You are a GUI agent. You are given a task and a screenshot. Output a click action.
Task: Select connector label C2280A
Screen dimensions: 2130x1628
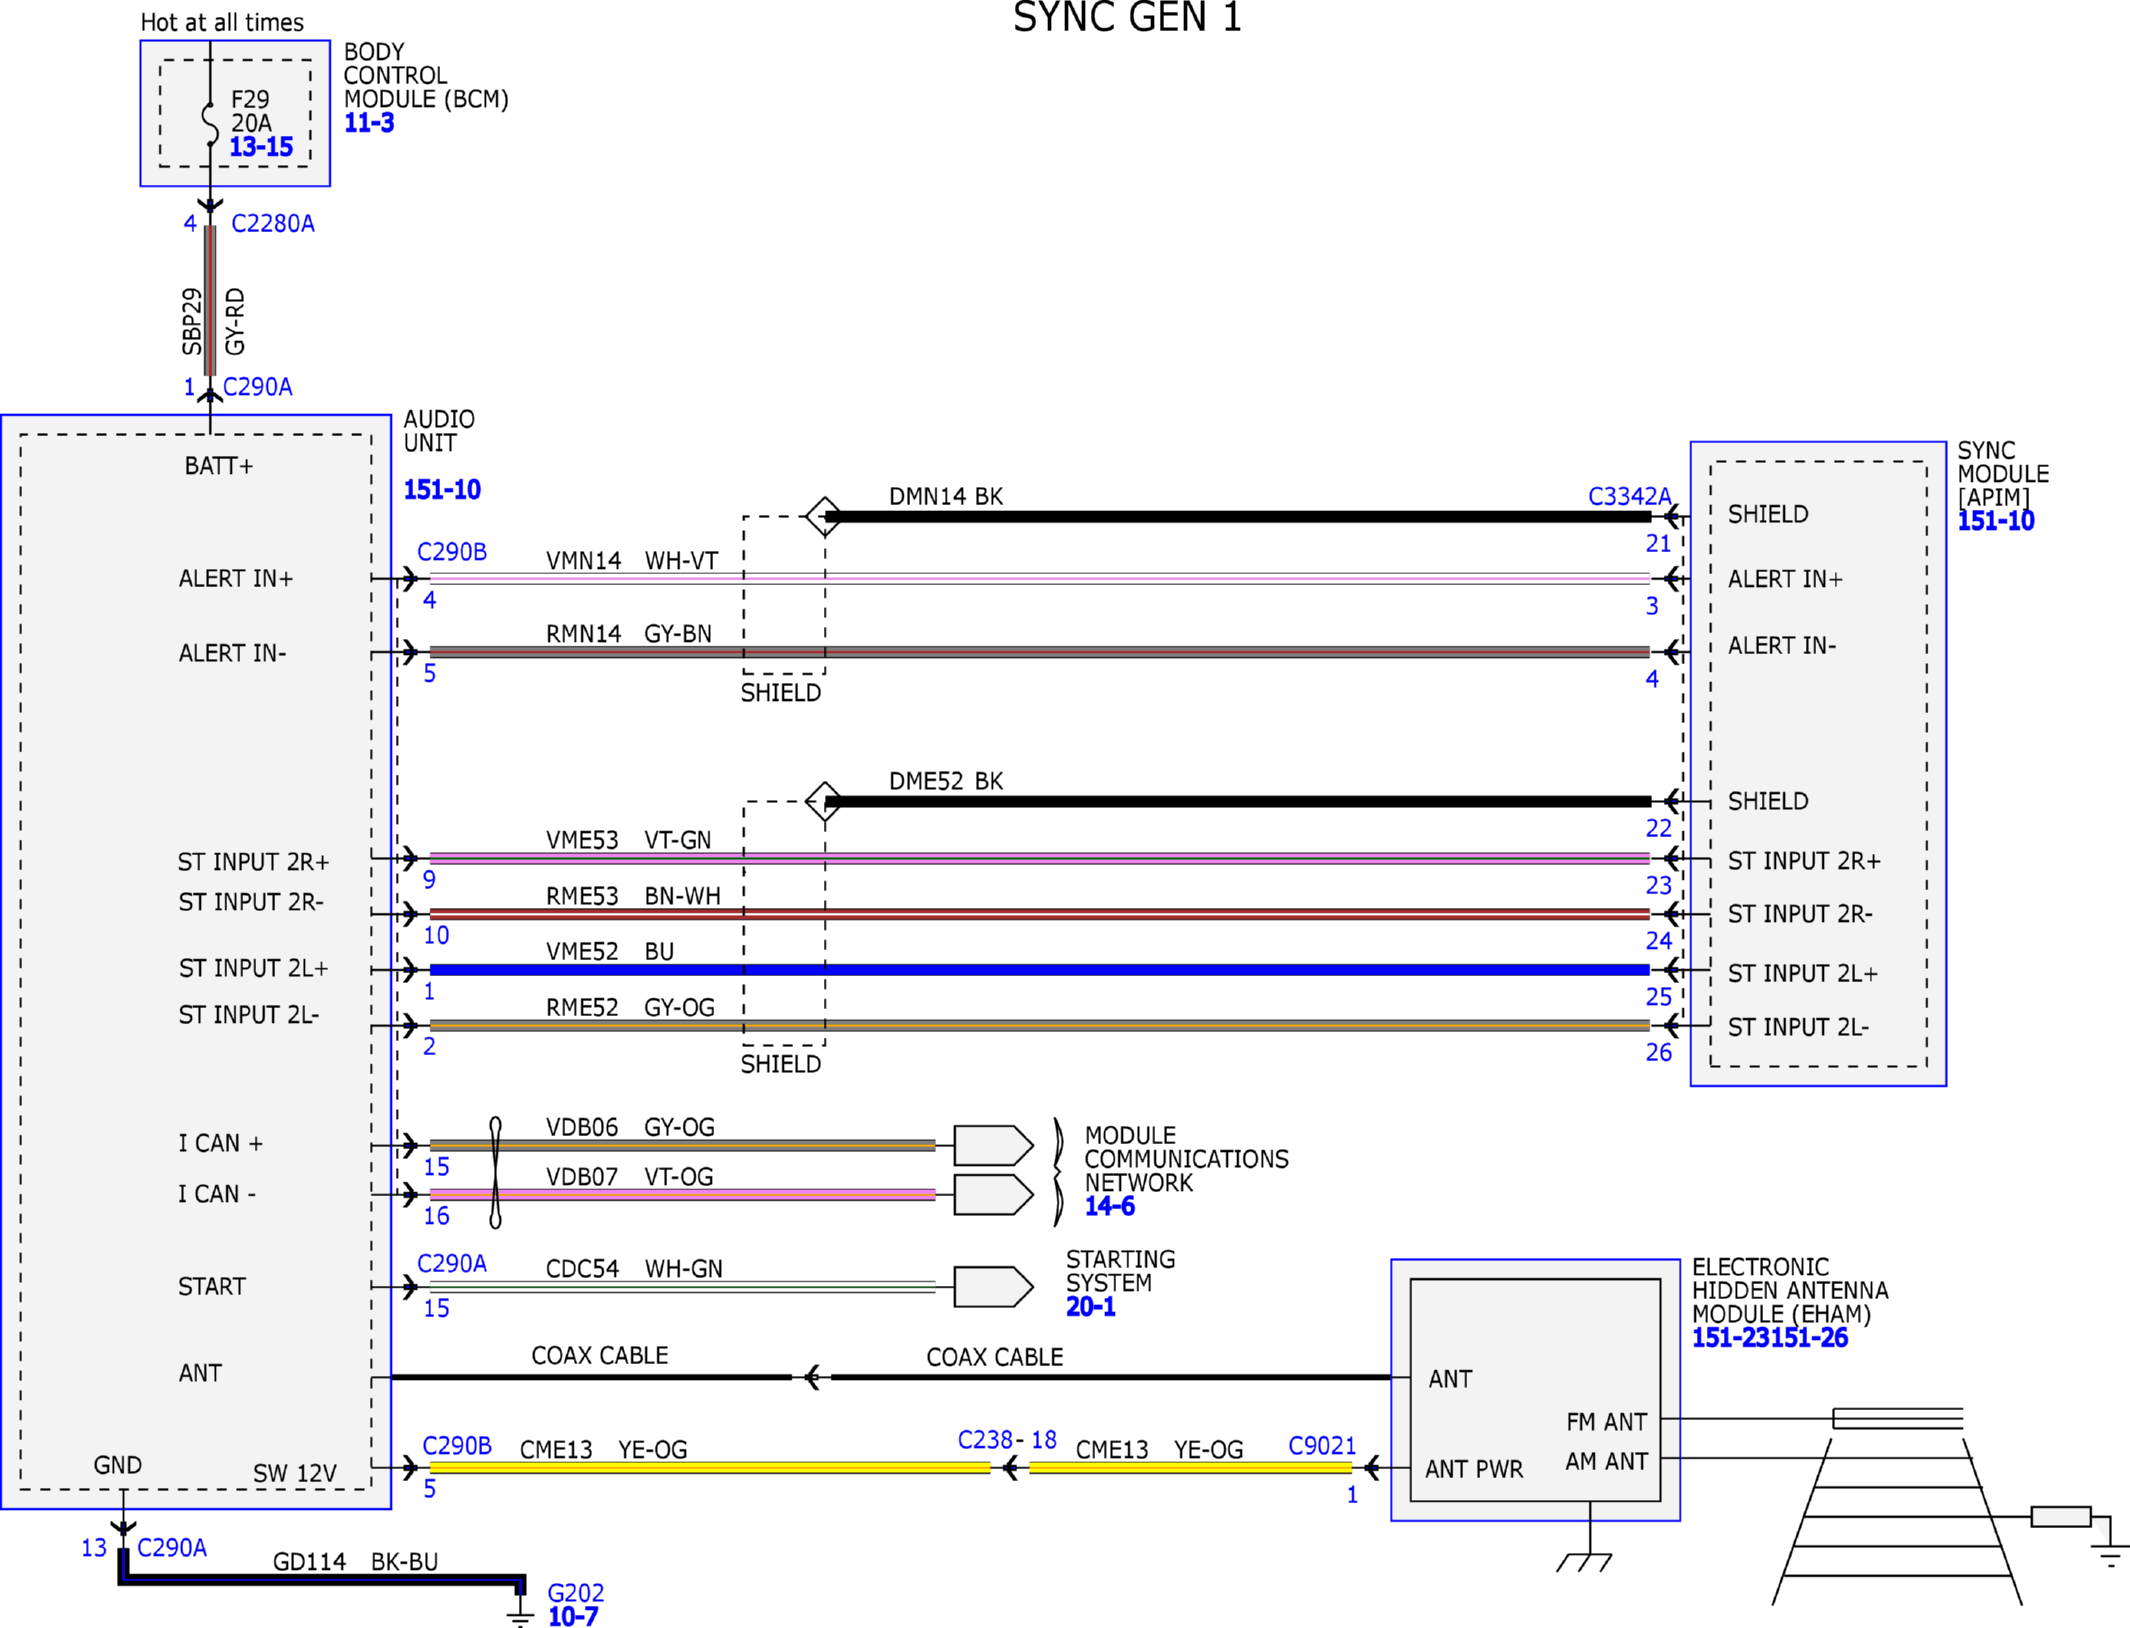point(272,224)
